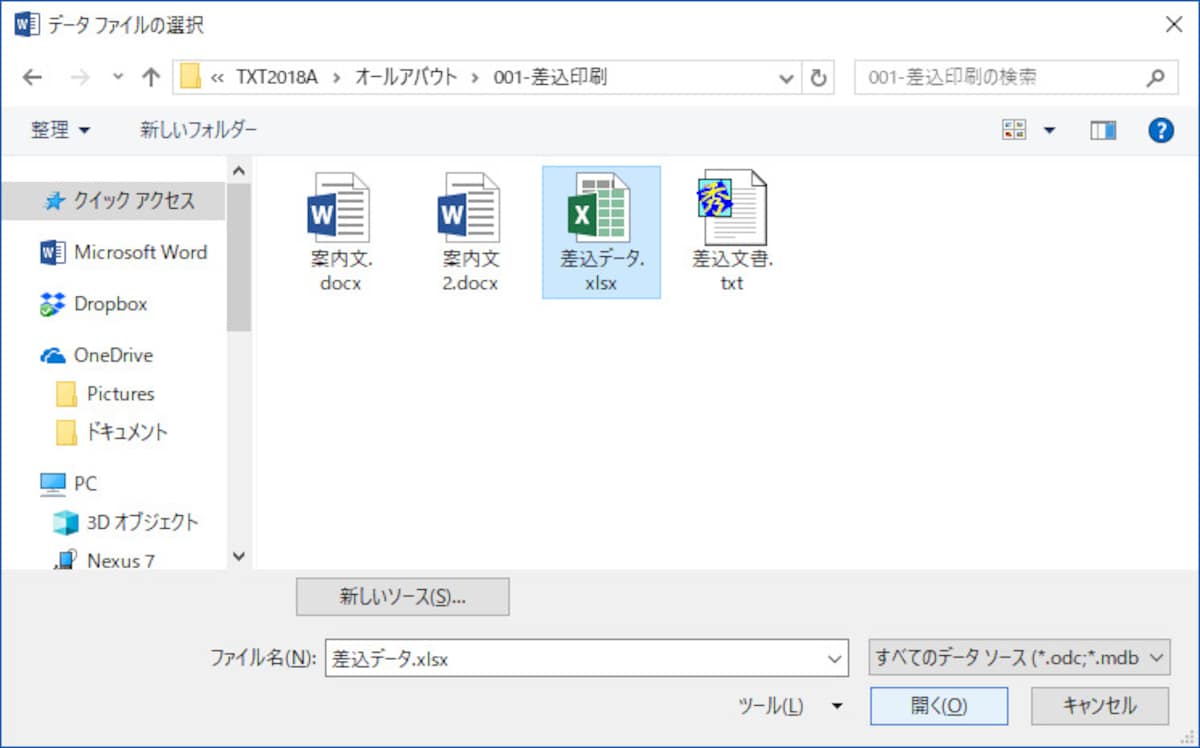Go forward using the forward arrow
The image size is (1200, 748).
pyautogui.click(x=80, y=77)
